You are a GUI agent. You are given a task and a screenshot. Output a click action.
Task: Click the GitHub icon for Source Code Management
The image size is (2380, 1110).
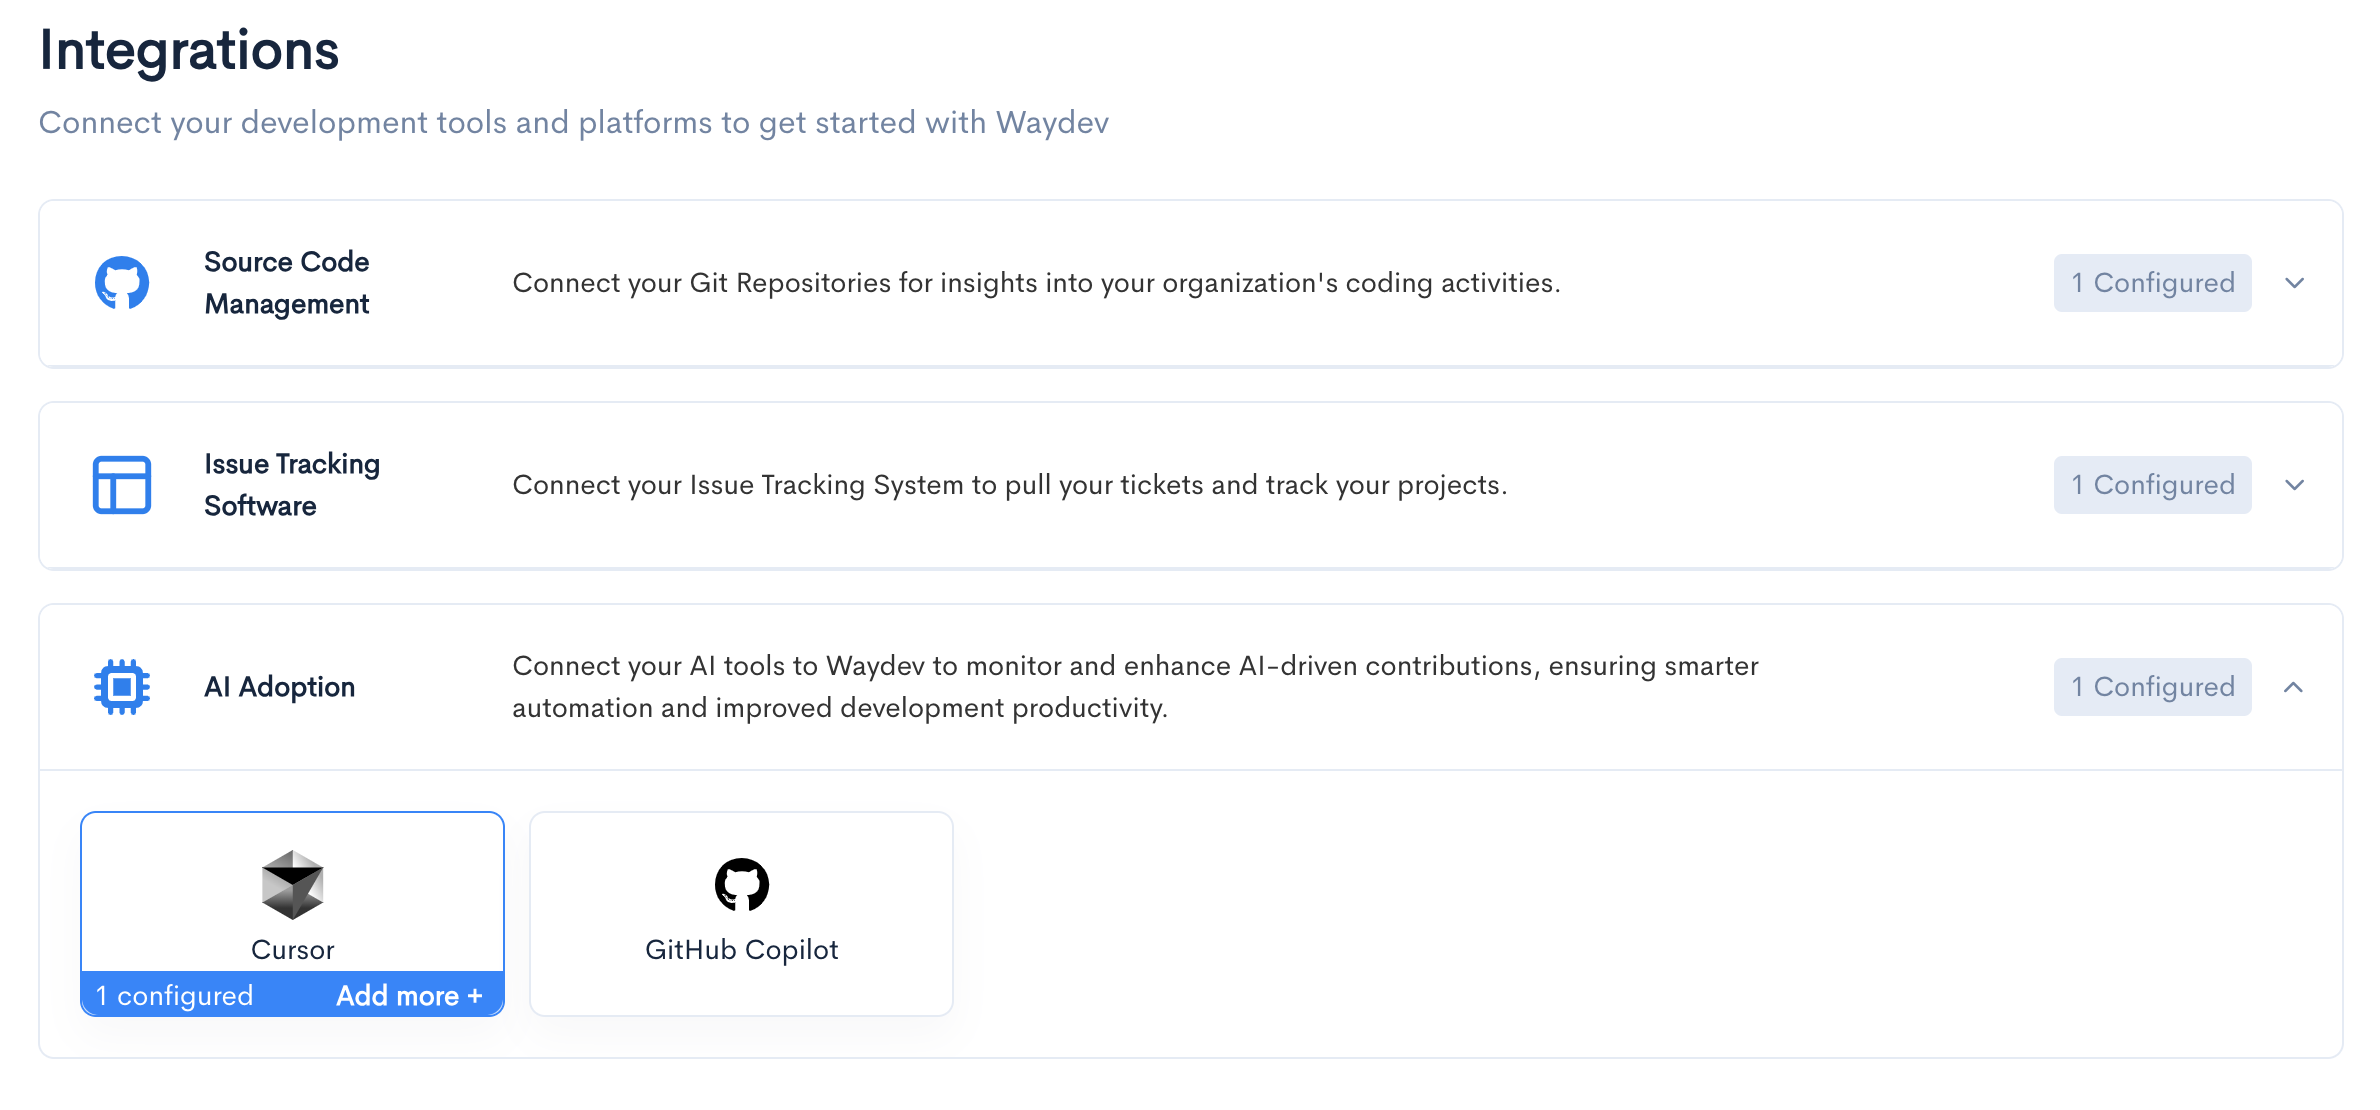(122, 283)
